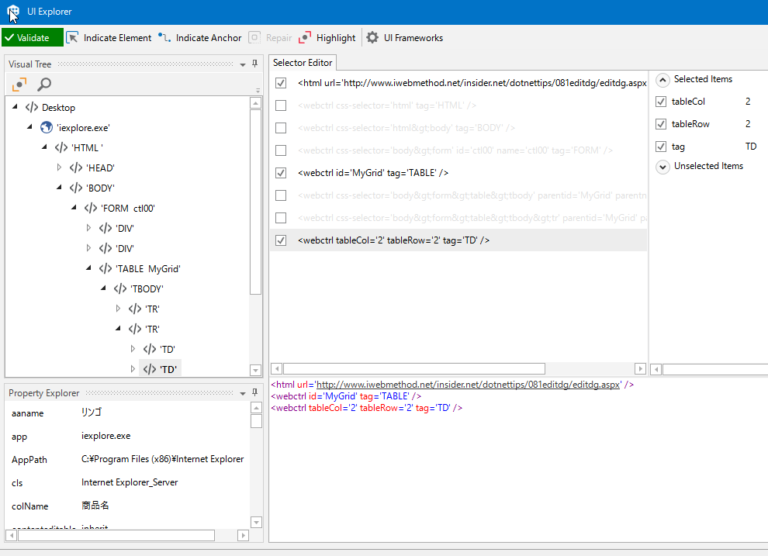Click the Indicate Element tool icon
The height and width of the screenshot is (556, 768).
pos(73,38)
